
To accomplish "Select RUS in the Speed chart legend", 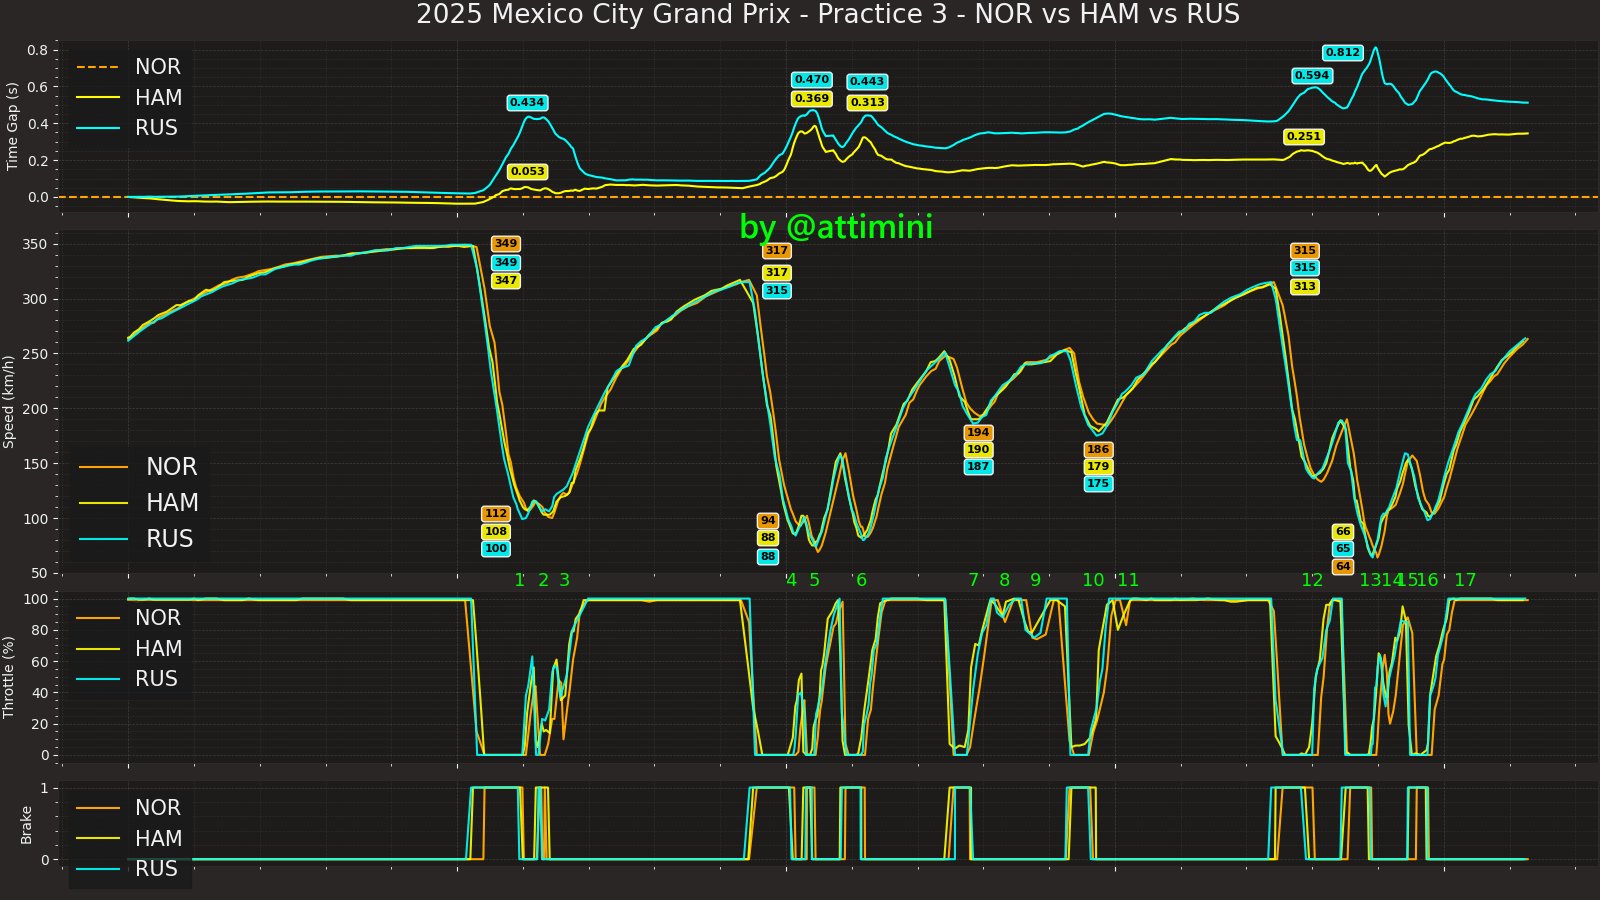I will click(x=171, y=539).
